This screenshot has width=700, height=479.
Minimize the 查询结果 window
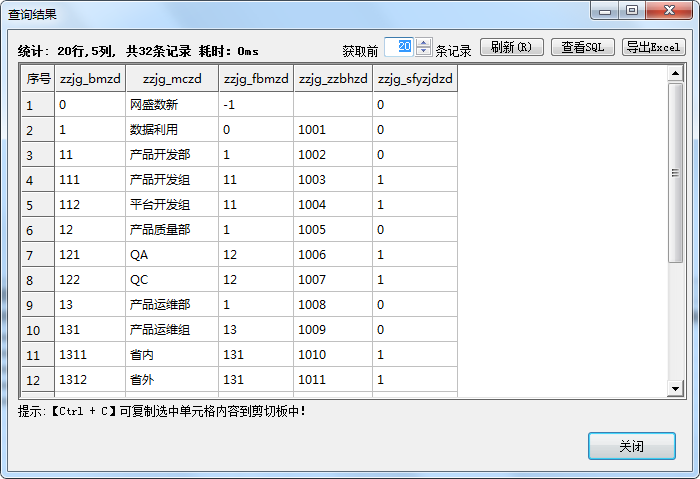pos(604,10)
